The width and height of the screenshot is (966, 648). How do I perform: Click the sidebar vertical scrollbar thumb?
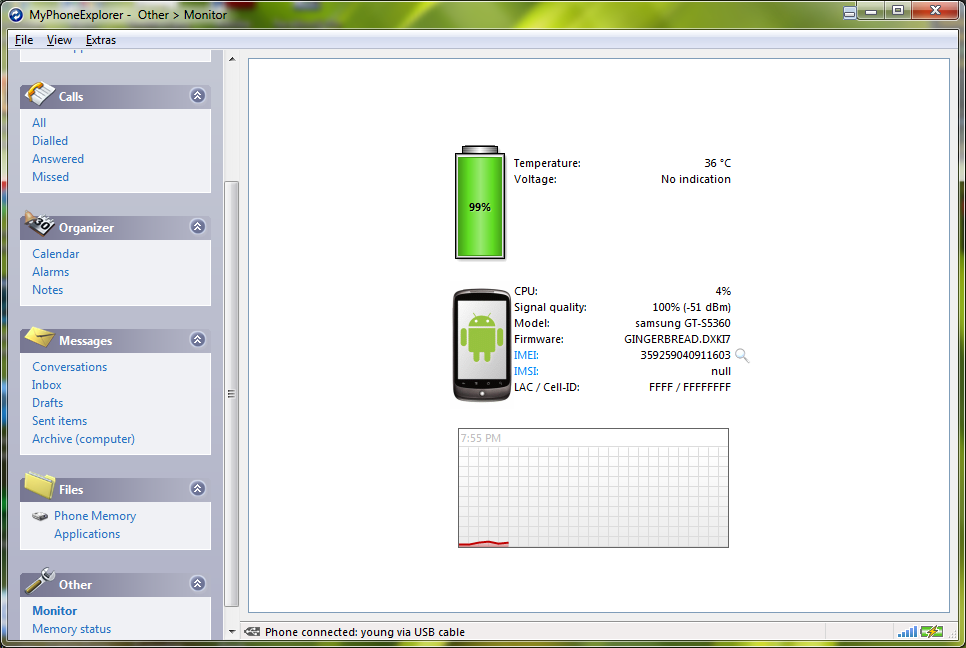(x=232, y=394)
